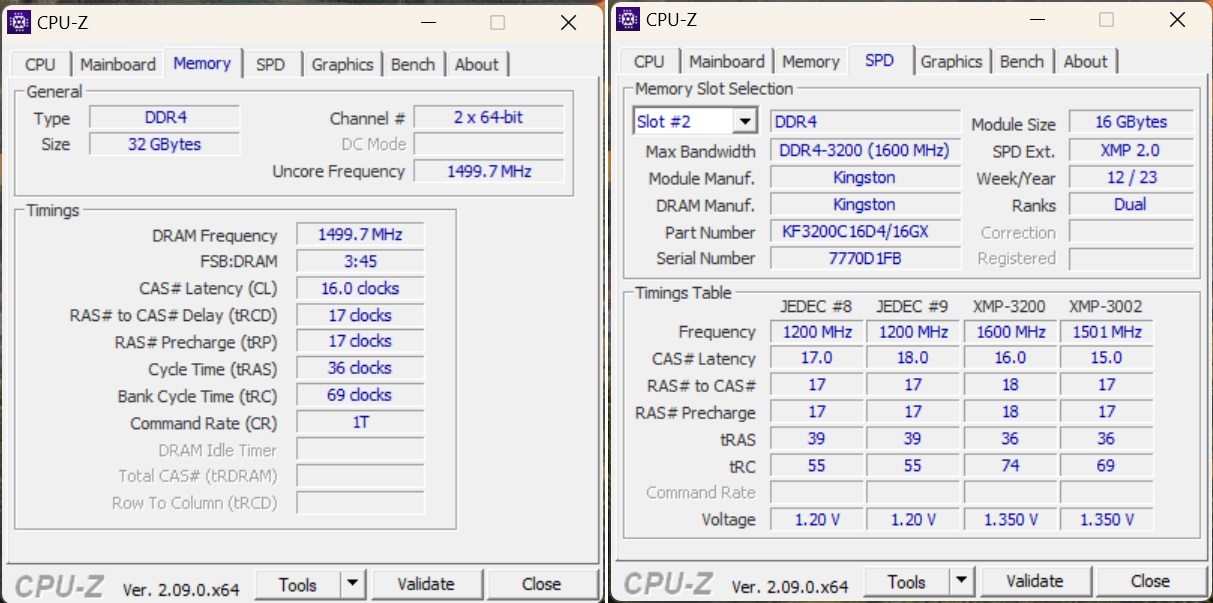
Task: Click the 1501 MHz frequency cell
Action: [1106, 332]
